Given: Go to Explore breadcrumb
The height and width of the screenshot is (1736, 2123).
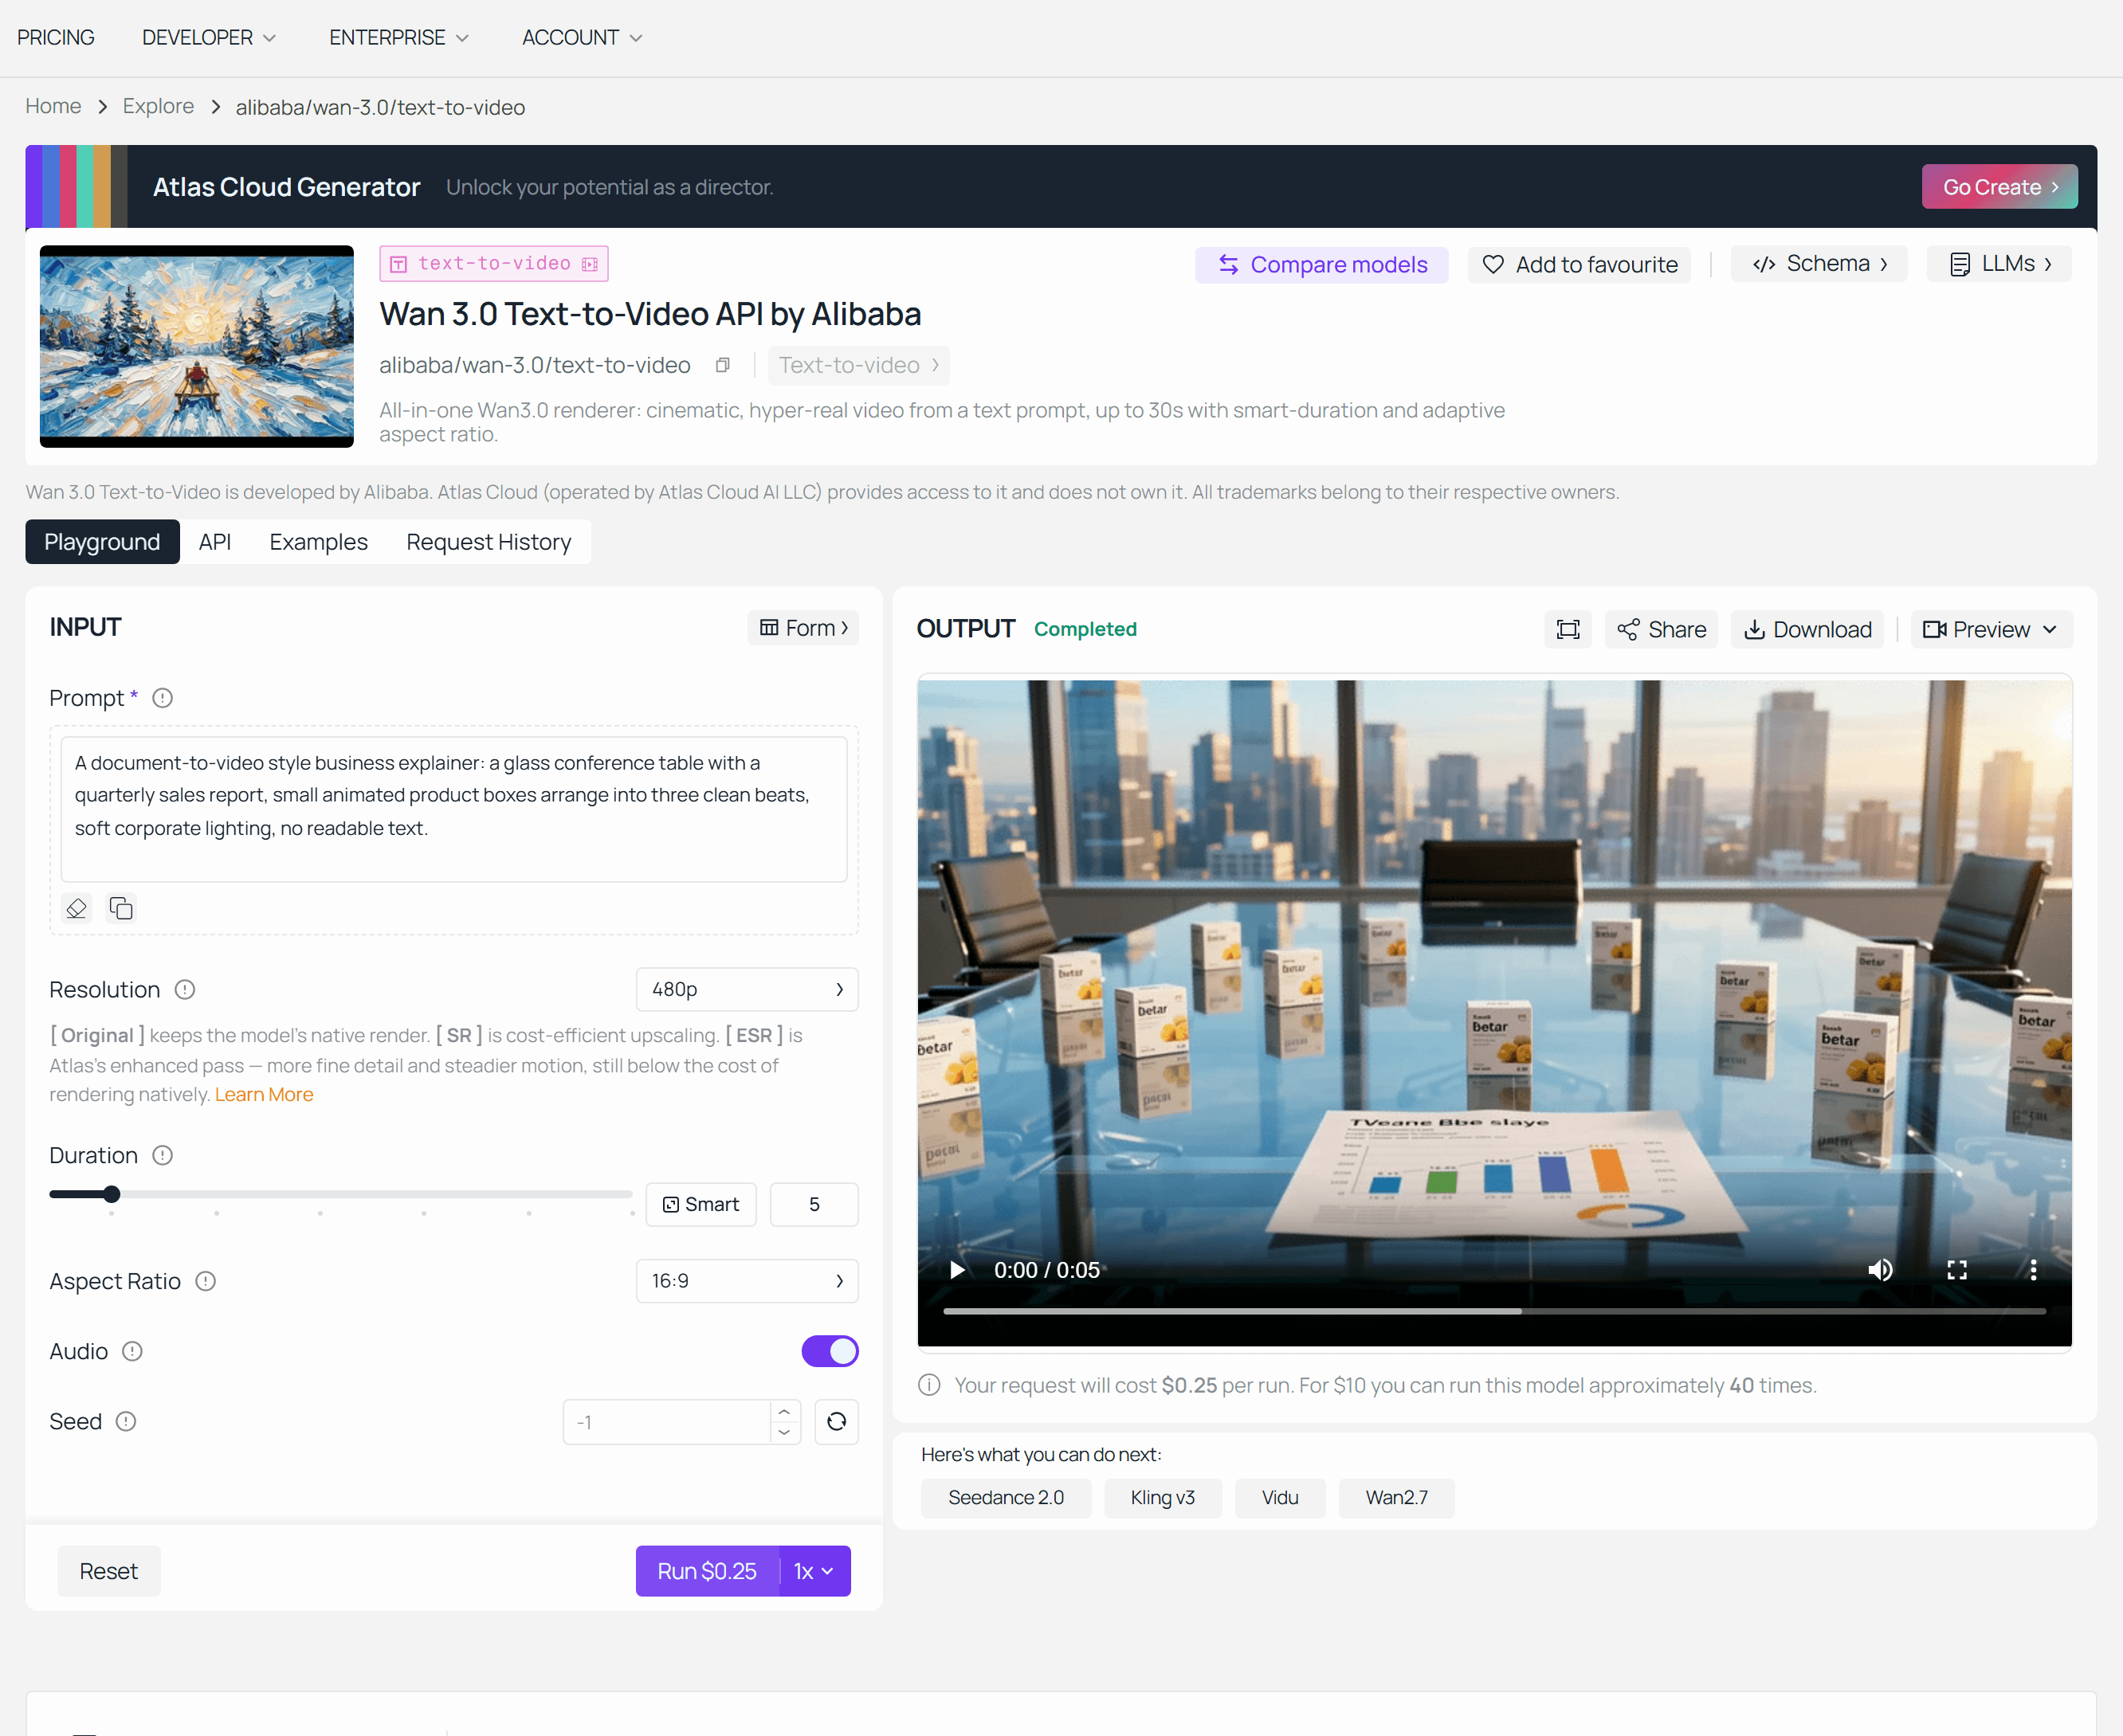Looking at the screenshot, I should click(x=158, y=106).
